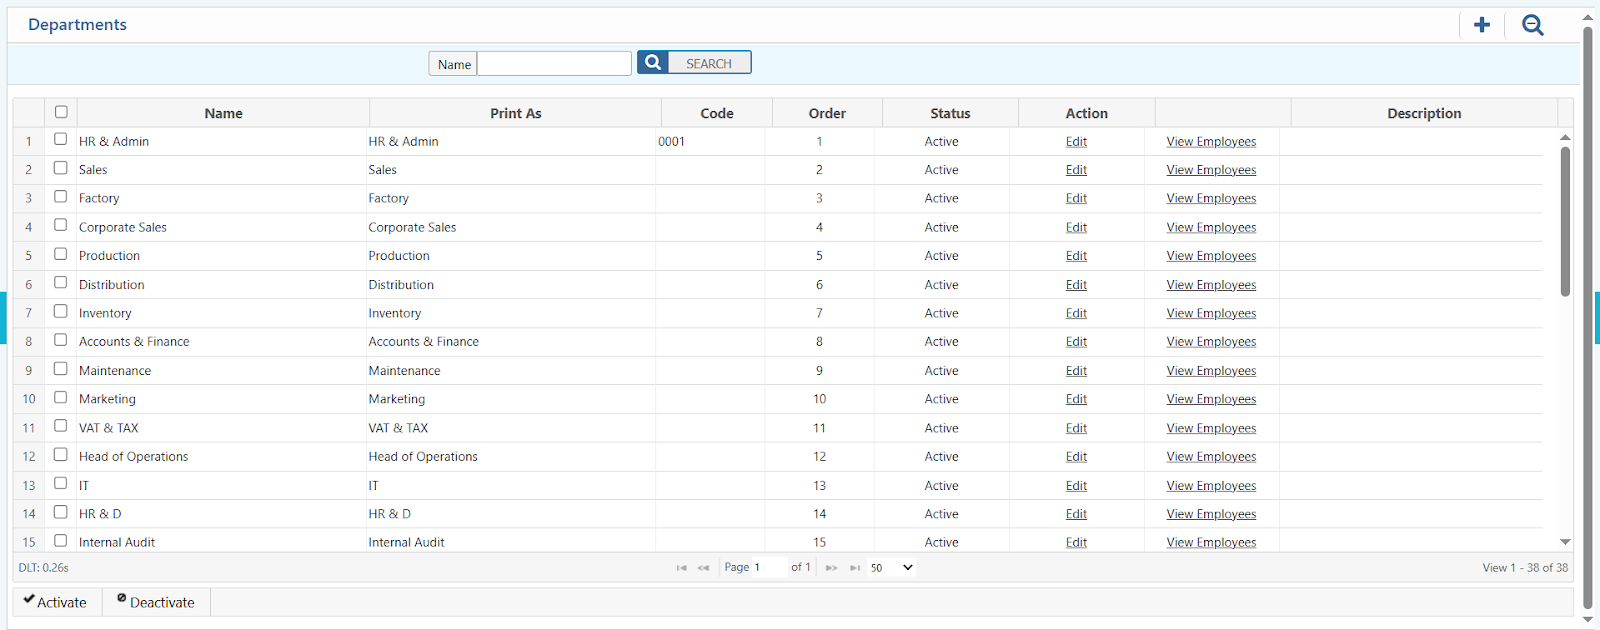View Employees of the Production department
The height and width of the screenshot is (630, 1600).
coord(1210,256)
